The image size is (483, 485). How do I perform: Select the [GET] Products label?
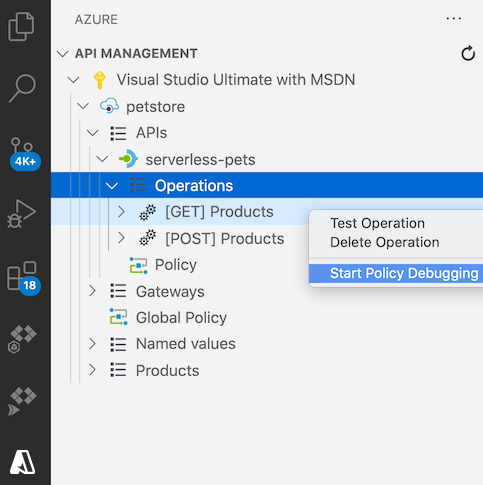(x=219, y=212)
